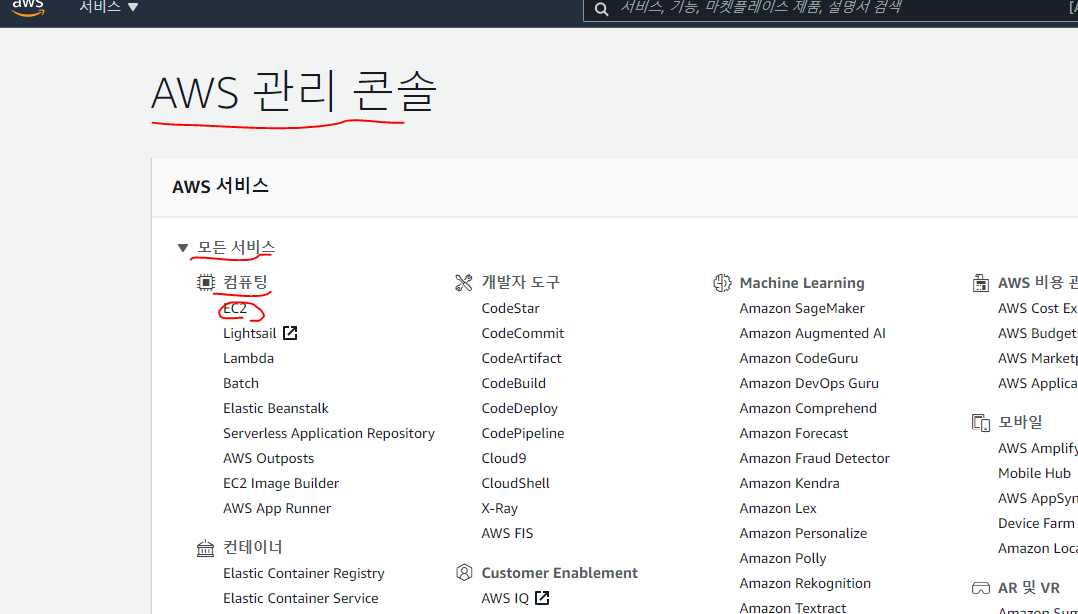
Task: Open Amazon Augmented AI
Action: (x=812, y=333)
